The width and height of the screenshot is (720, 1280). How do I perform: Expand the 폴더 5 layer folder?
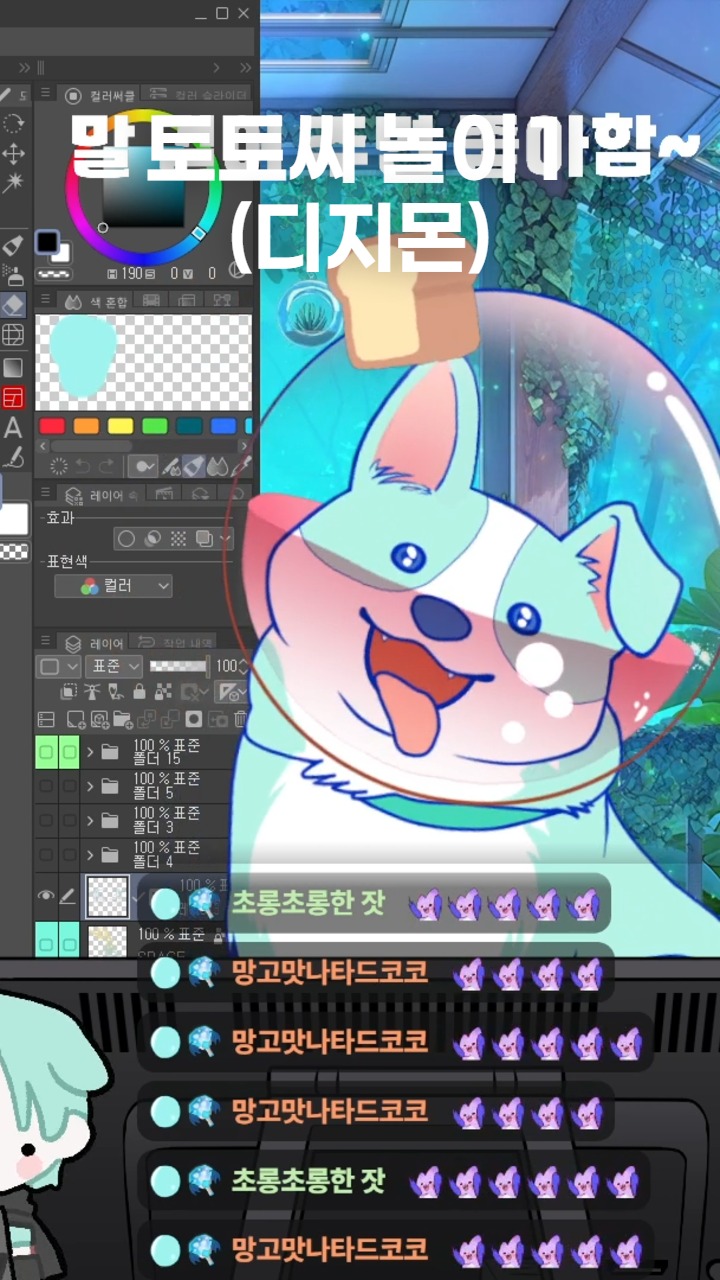(91, 787)
